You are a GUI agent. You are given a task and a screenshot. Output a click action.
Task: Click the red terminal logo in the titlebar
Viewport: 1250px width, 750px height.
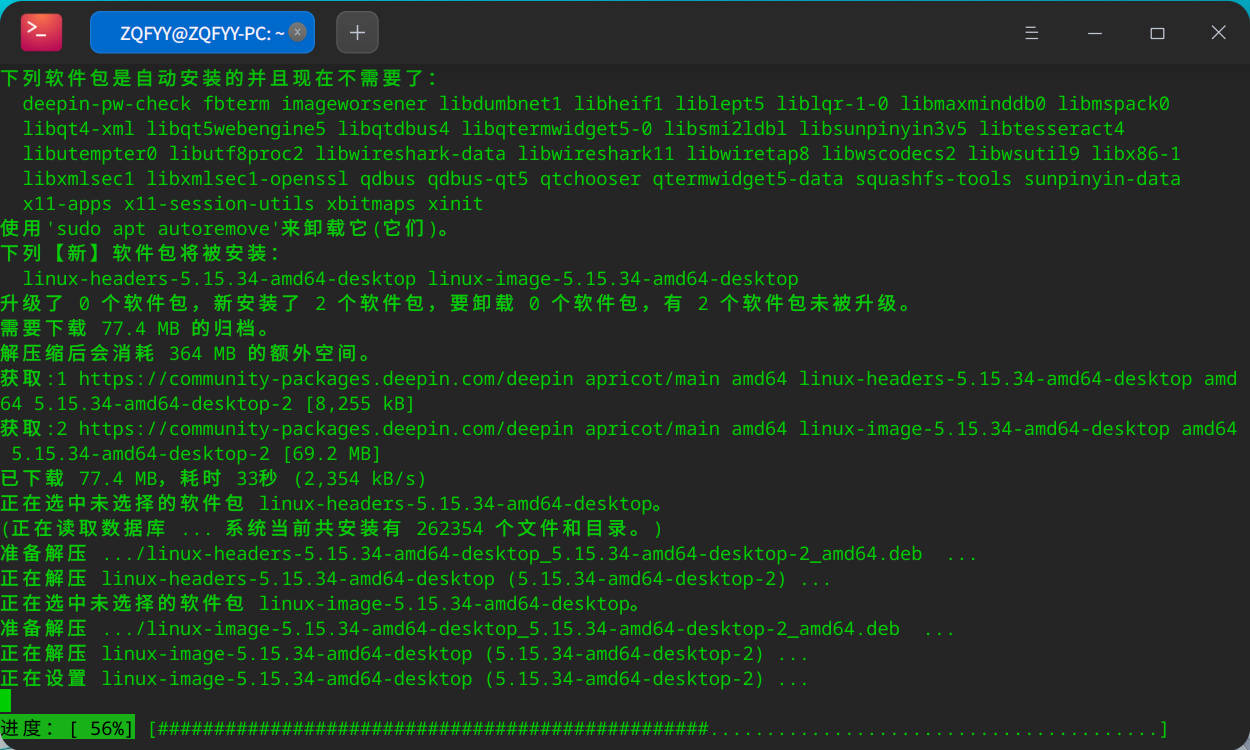click(39, 32)
